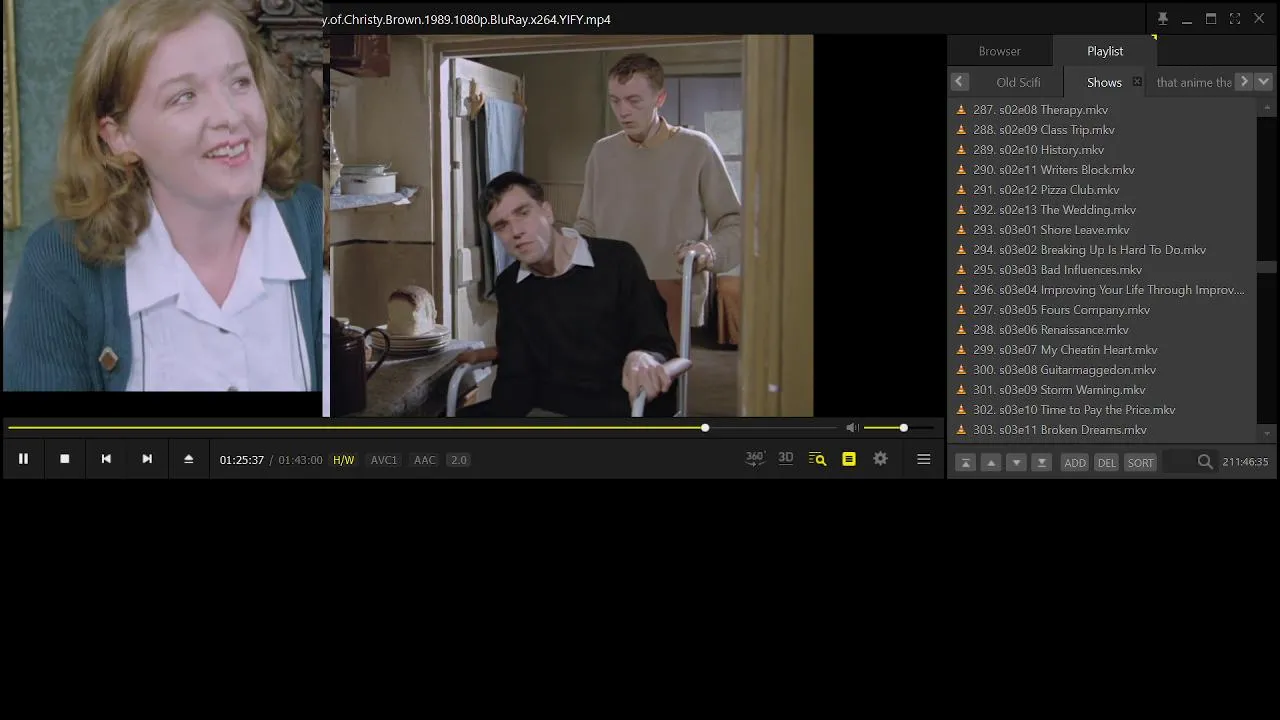This screenshot has width=1280, height=720.
Task: Select 293. s03e01 Shore Leave.mkv
Action: coord(1102,230)
